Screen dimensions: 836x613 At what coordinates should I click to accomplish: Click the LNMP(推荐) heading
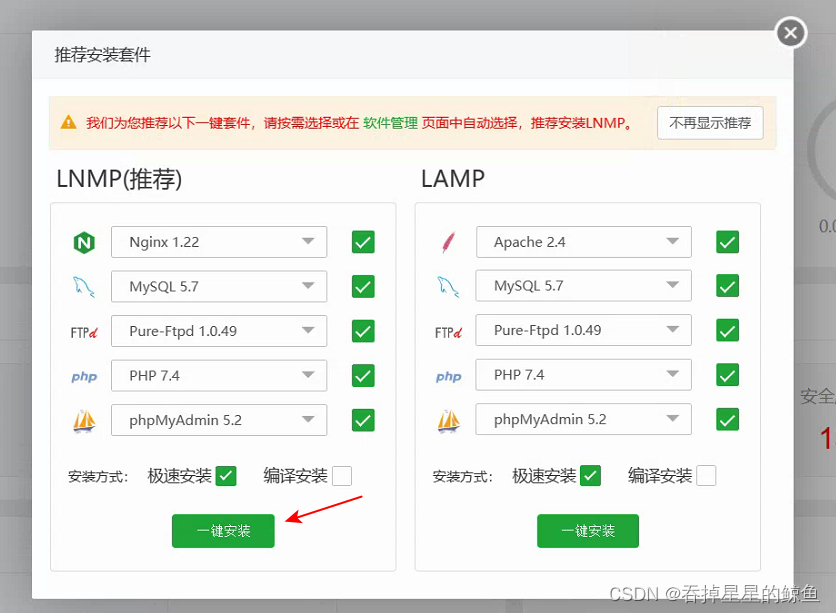(119, 179)
